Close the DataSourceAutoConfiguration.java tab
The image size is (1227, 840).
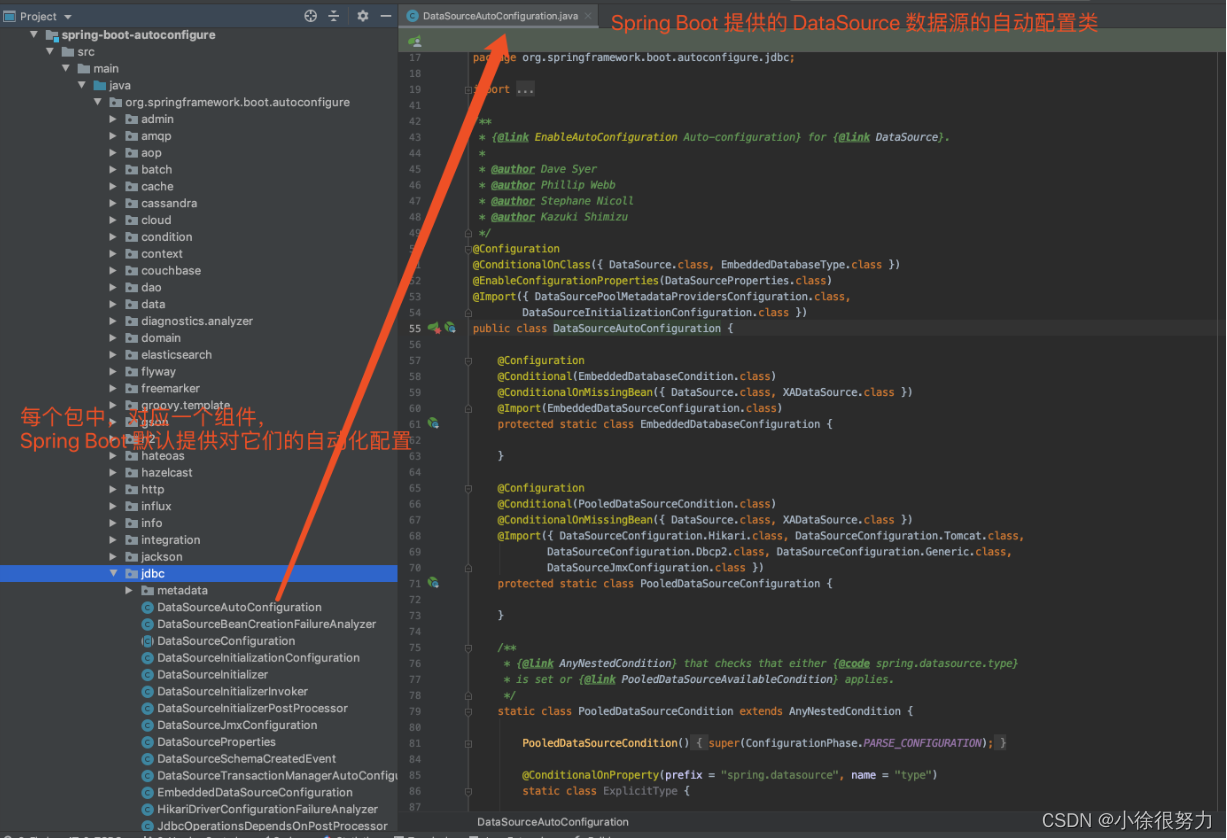587,16
